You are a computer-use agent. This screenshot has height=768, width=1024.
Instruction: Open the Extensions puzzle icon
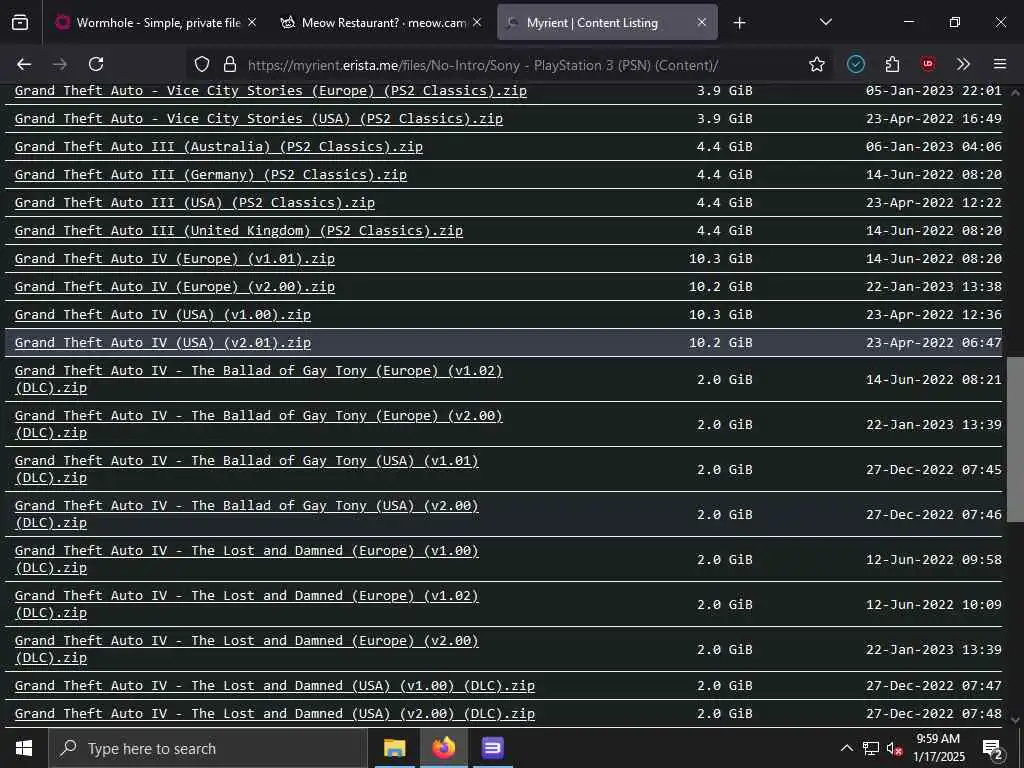892,64
